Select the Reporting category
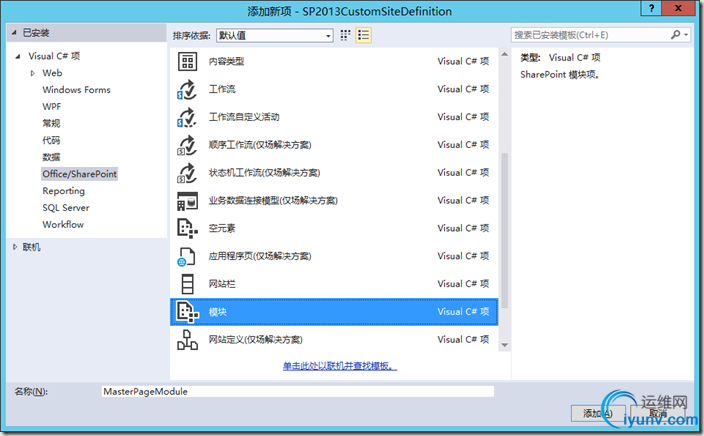Image resolution: width=704 pixels, height=436 pixels. (63, 191)
